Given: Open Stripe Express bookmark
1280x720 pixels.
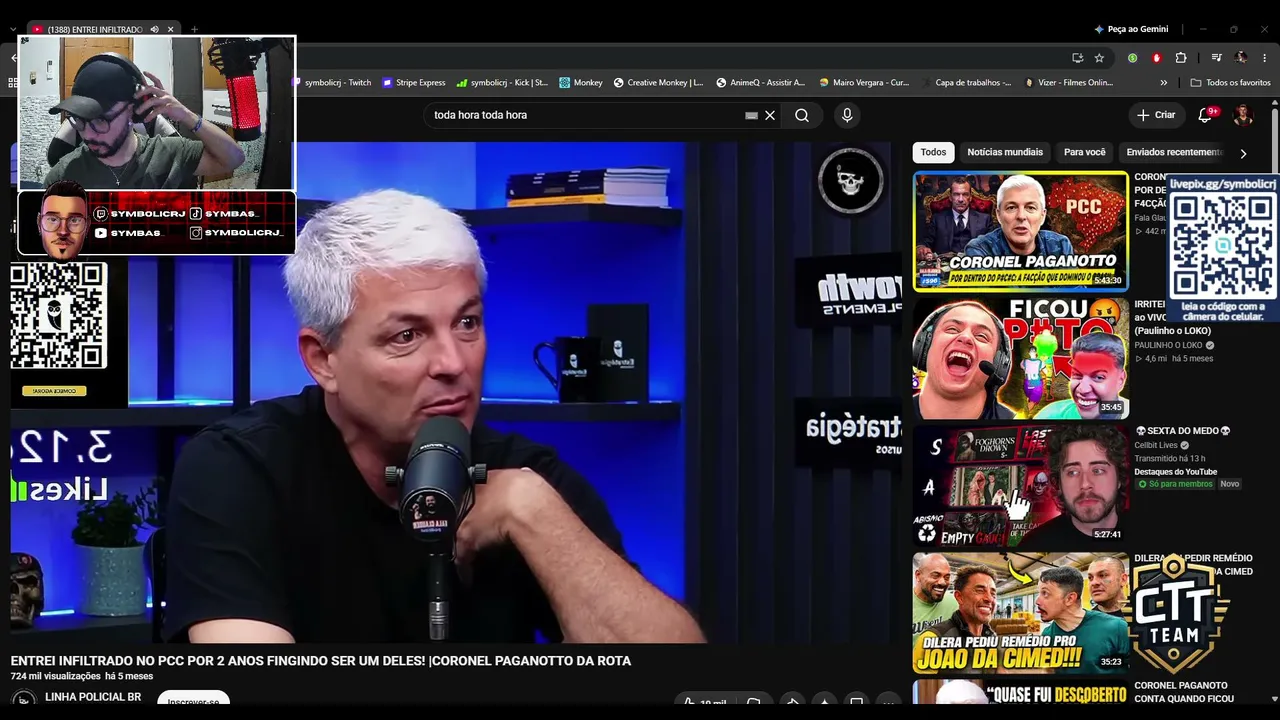Looking at the screenshot, I should click(x=414, y=83).
